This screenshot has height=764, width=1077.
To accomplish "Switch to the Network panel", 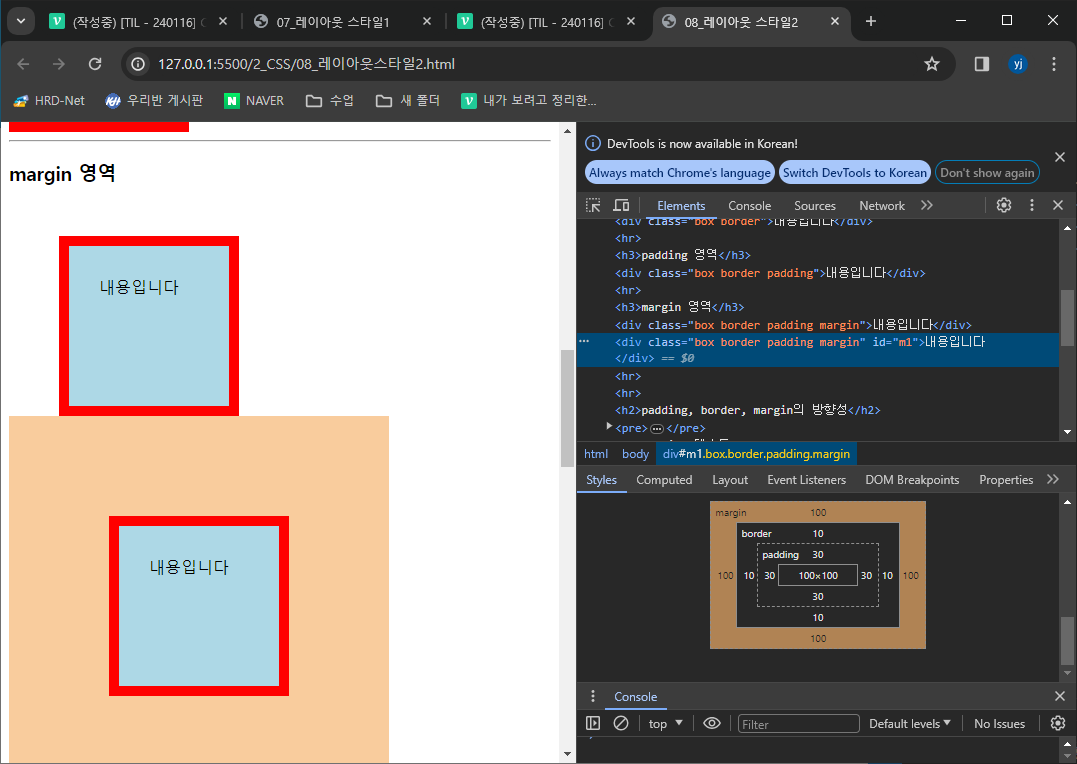I will pyautogui.click(x=882, y=205).
